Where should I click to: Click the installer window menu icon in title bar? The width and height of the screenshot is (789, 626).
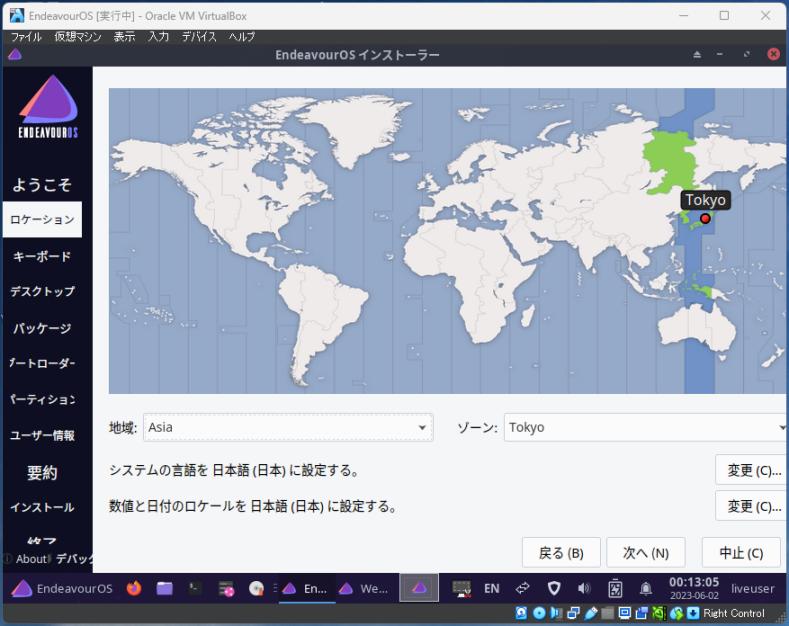15,54
